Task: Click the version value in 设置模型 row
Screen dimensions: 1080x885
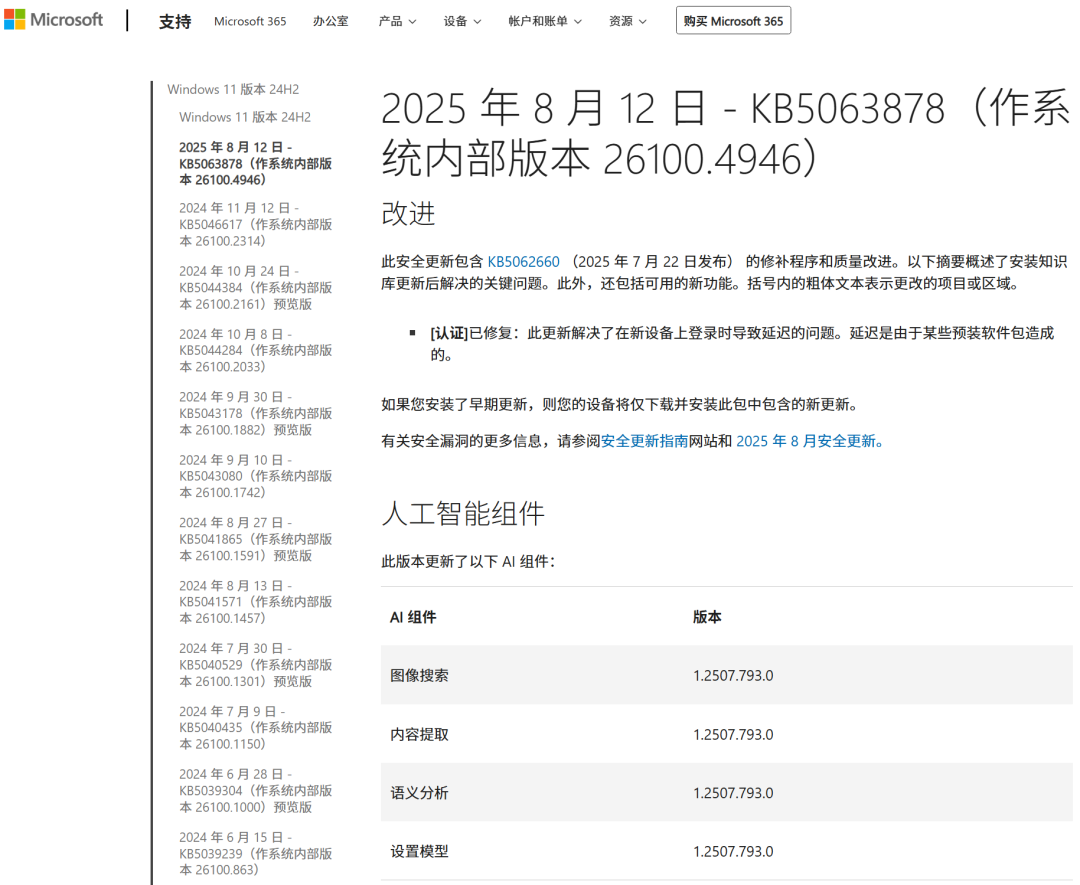Action: [x=733, y=852]
